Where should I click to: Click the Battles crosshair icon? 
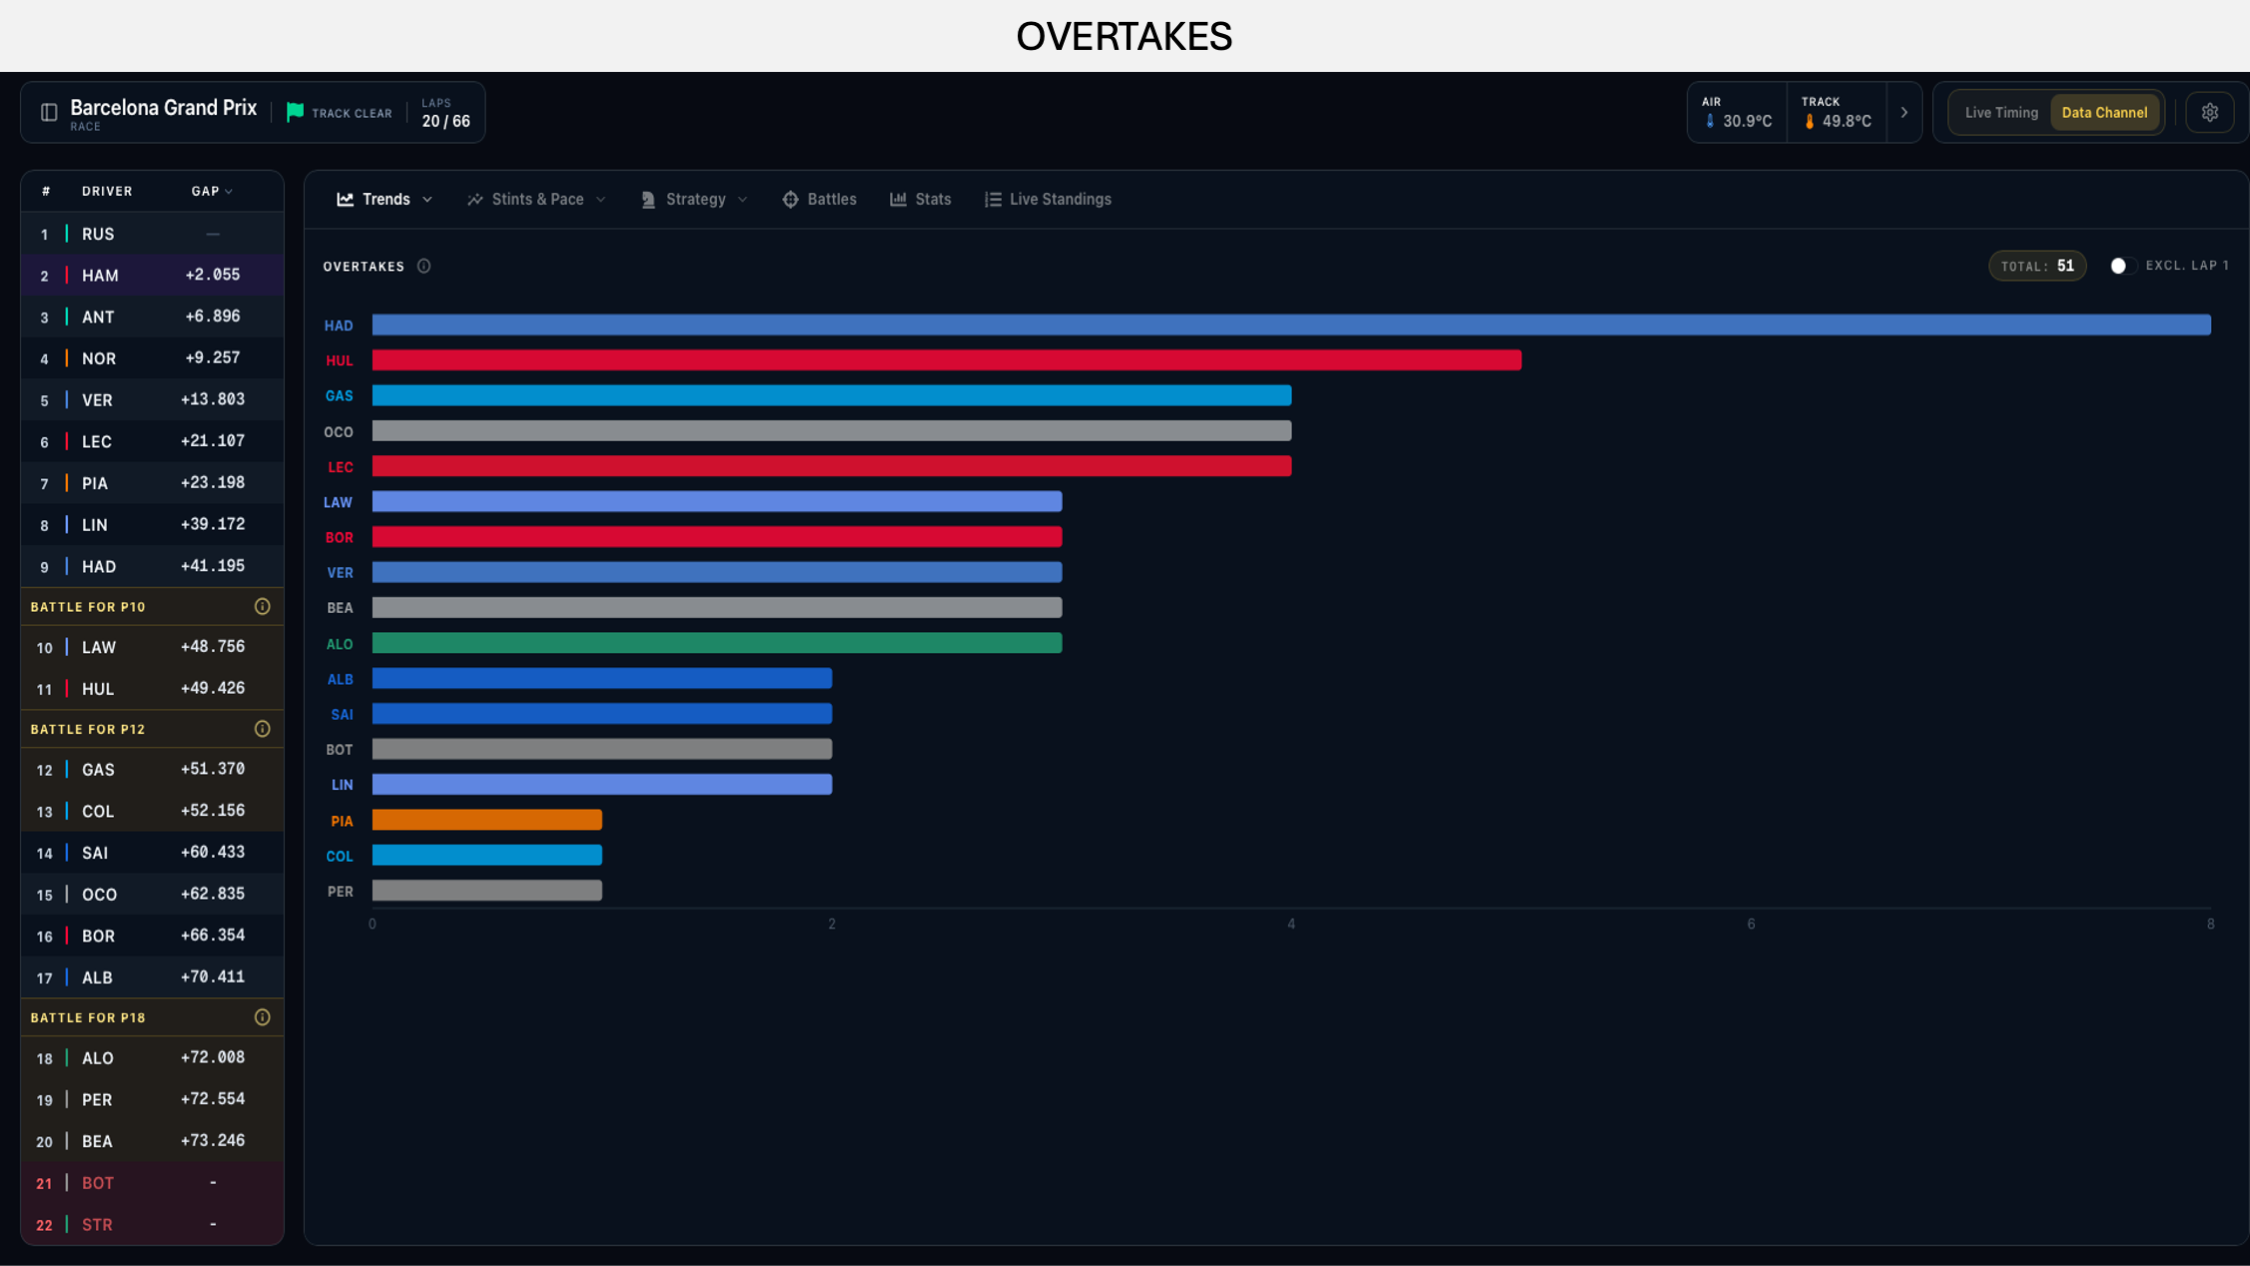point(790,199)
